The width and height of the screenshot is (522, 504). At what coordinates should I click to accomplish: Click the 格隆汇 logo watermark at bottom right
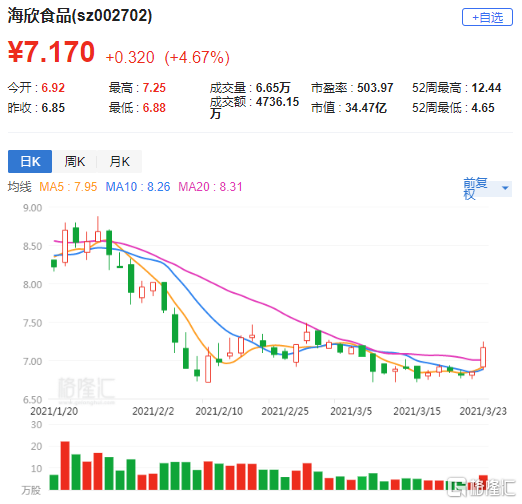[x=482, y=488]
